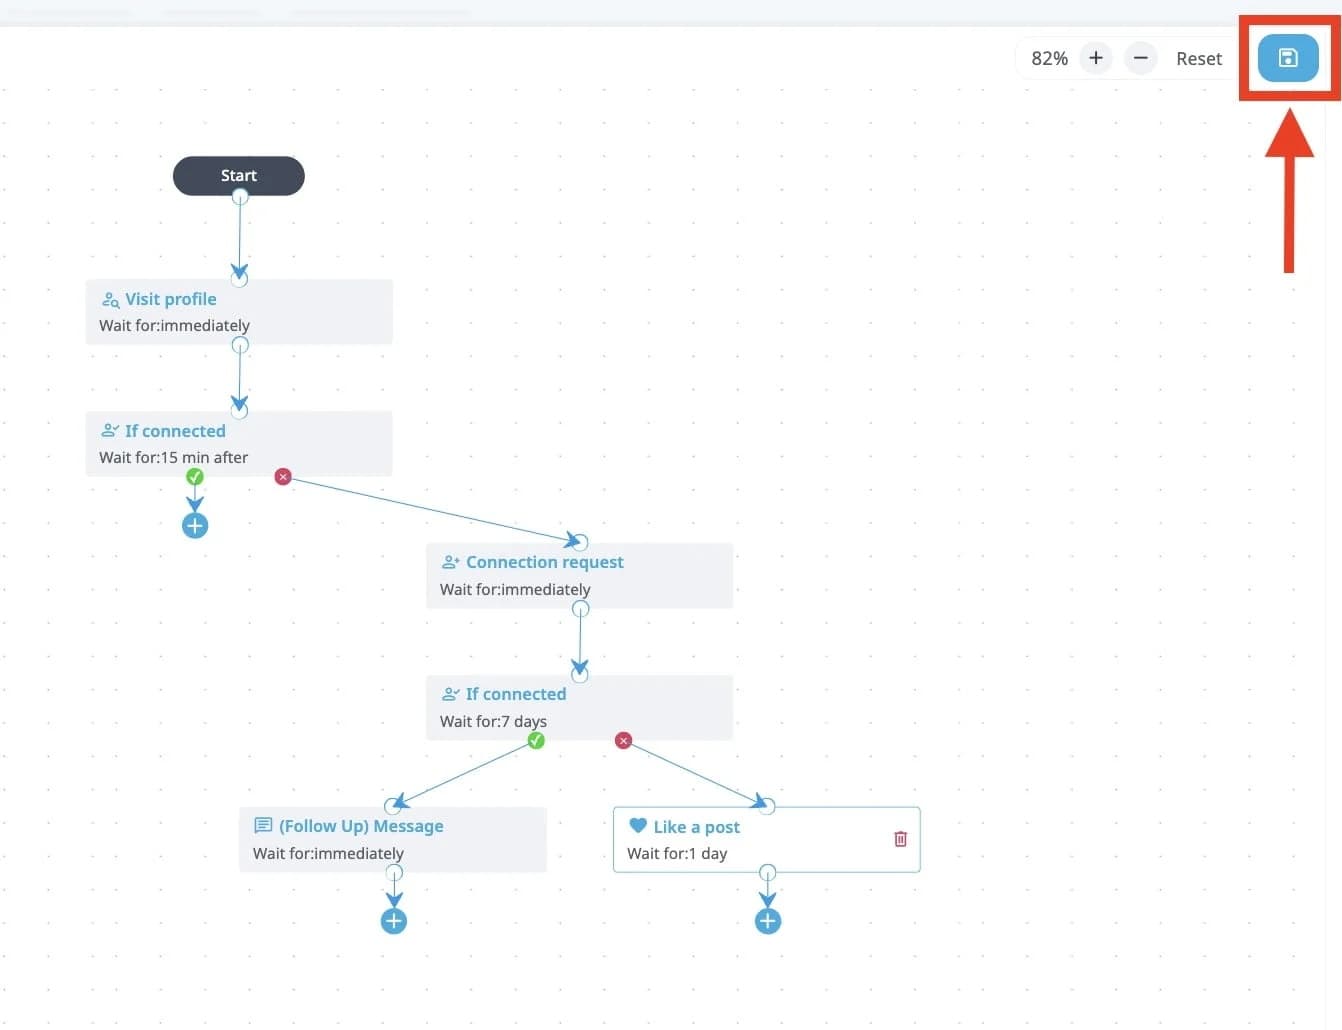This screenshot has height=1030, width=1342.
Task: Click "Wait for:immediately" under (Follow Up) Message
Action: pos(329,854)
